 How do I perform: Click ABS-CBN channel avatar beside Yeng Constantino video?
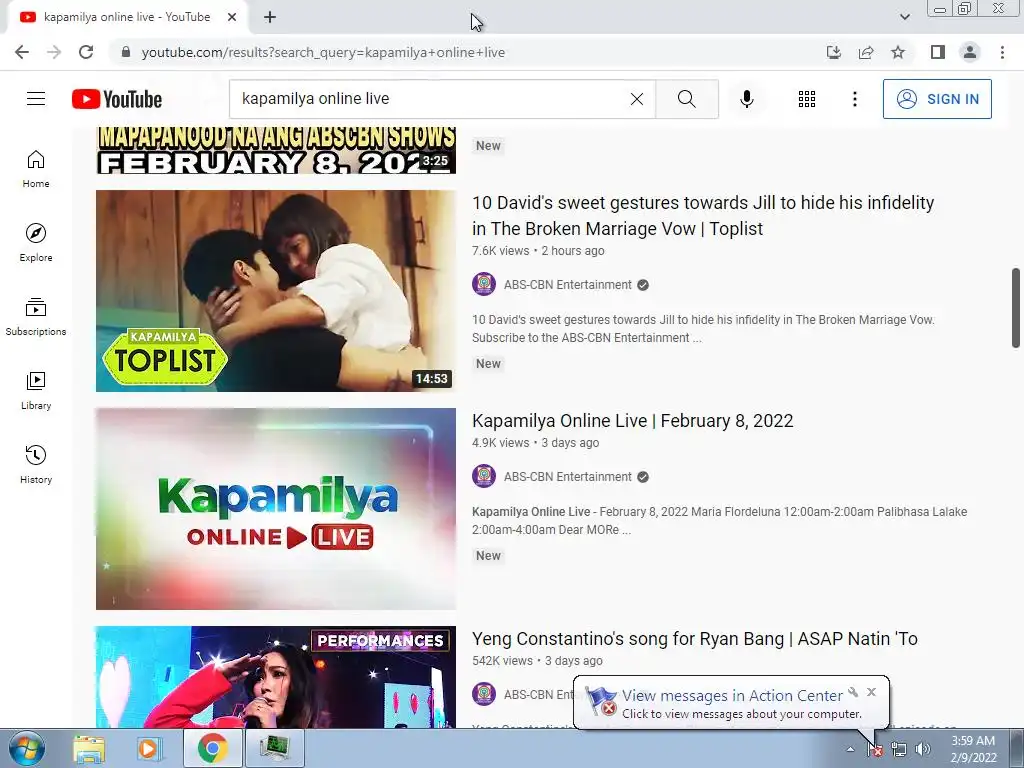pyautogui.click(x=484, y=694)
